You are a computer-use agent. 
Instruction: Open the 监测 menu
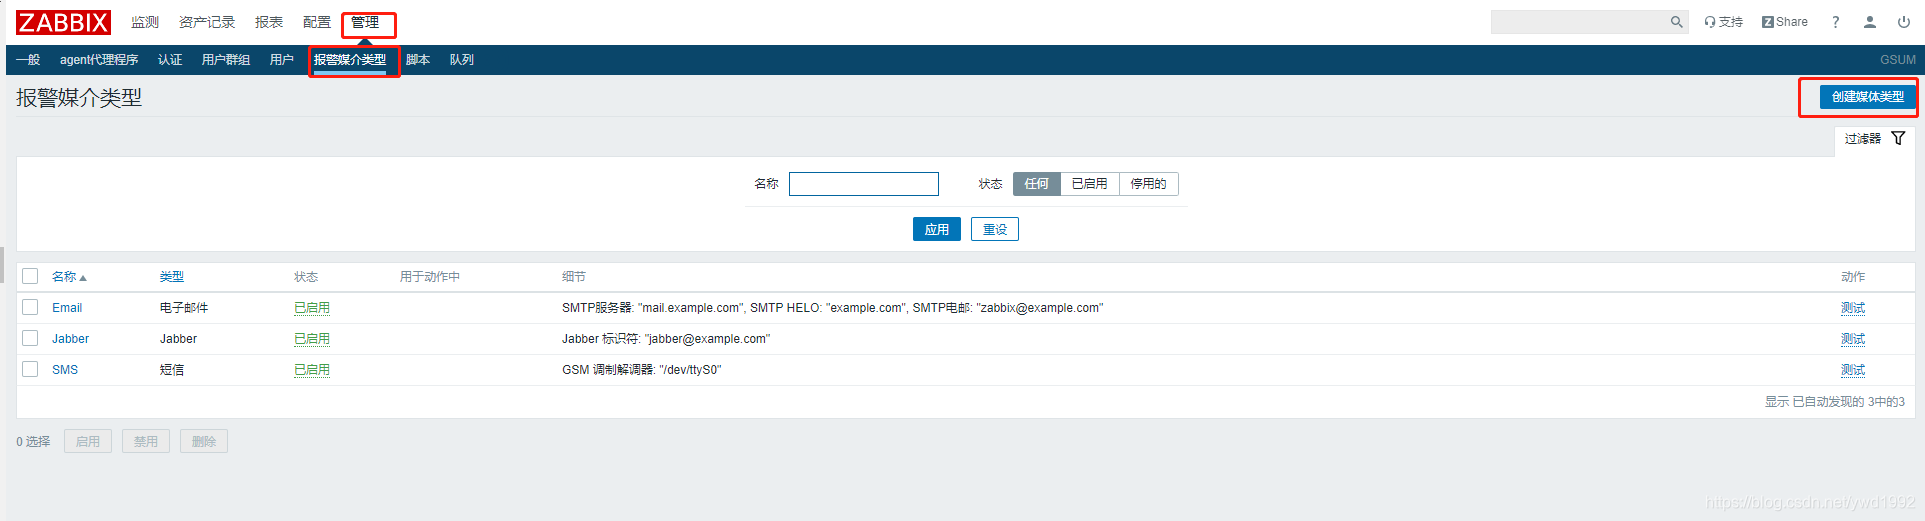pyautogui.click(x=145, y=22)
